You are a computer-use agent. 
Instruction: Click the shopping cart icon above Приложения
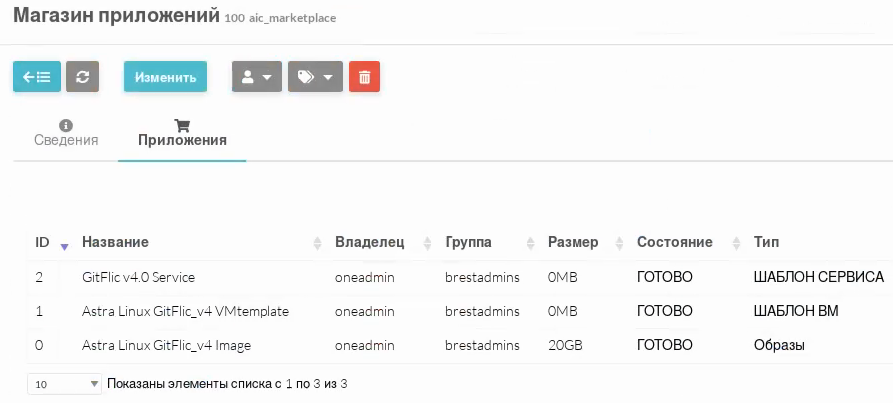tap(182, 125)
